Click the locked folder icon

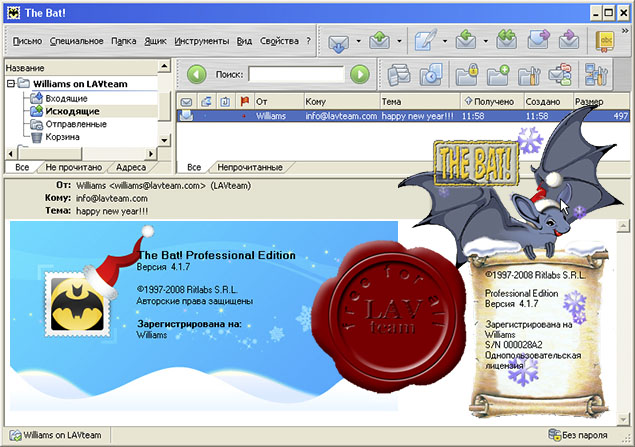pyautogui.click(x=467, y=74)
